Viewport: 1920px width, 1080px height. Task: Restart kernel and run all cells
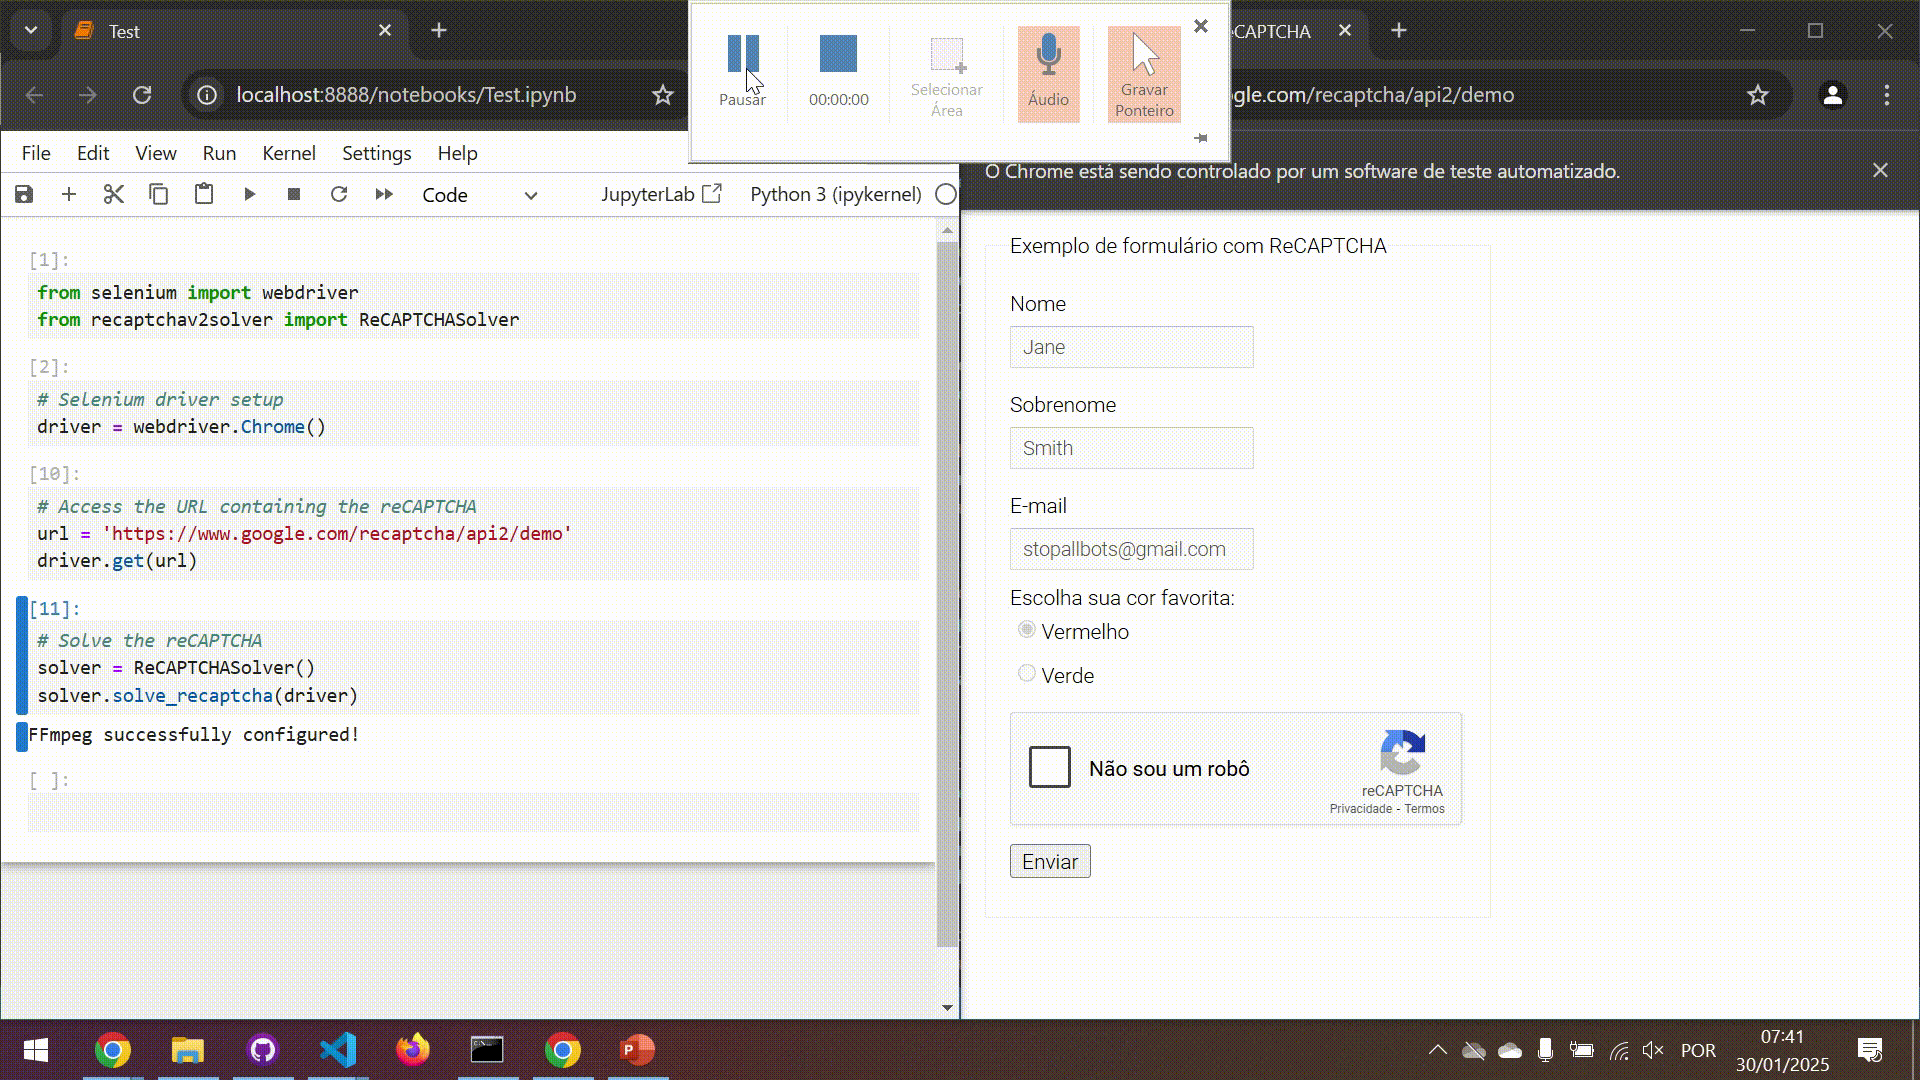pos(384,194)
